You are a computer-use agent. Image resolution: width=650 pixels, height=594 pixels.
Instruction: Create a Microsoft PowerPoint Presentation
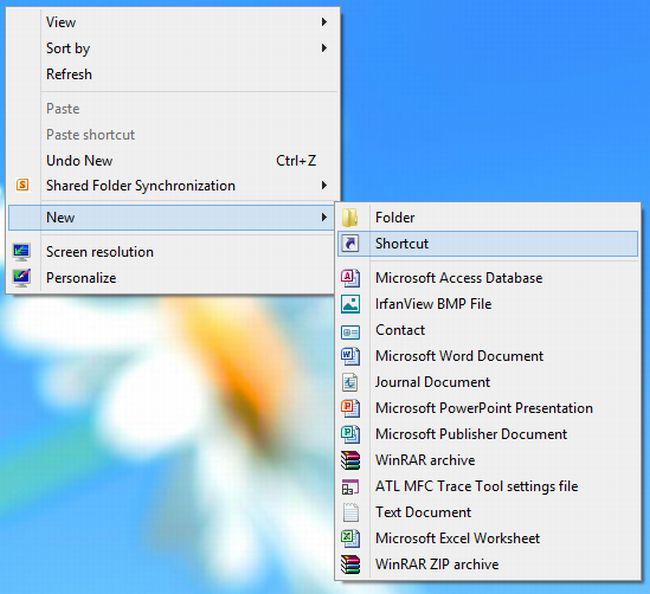pos(488,408)
